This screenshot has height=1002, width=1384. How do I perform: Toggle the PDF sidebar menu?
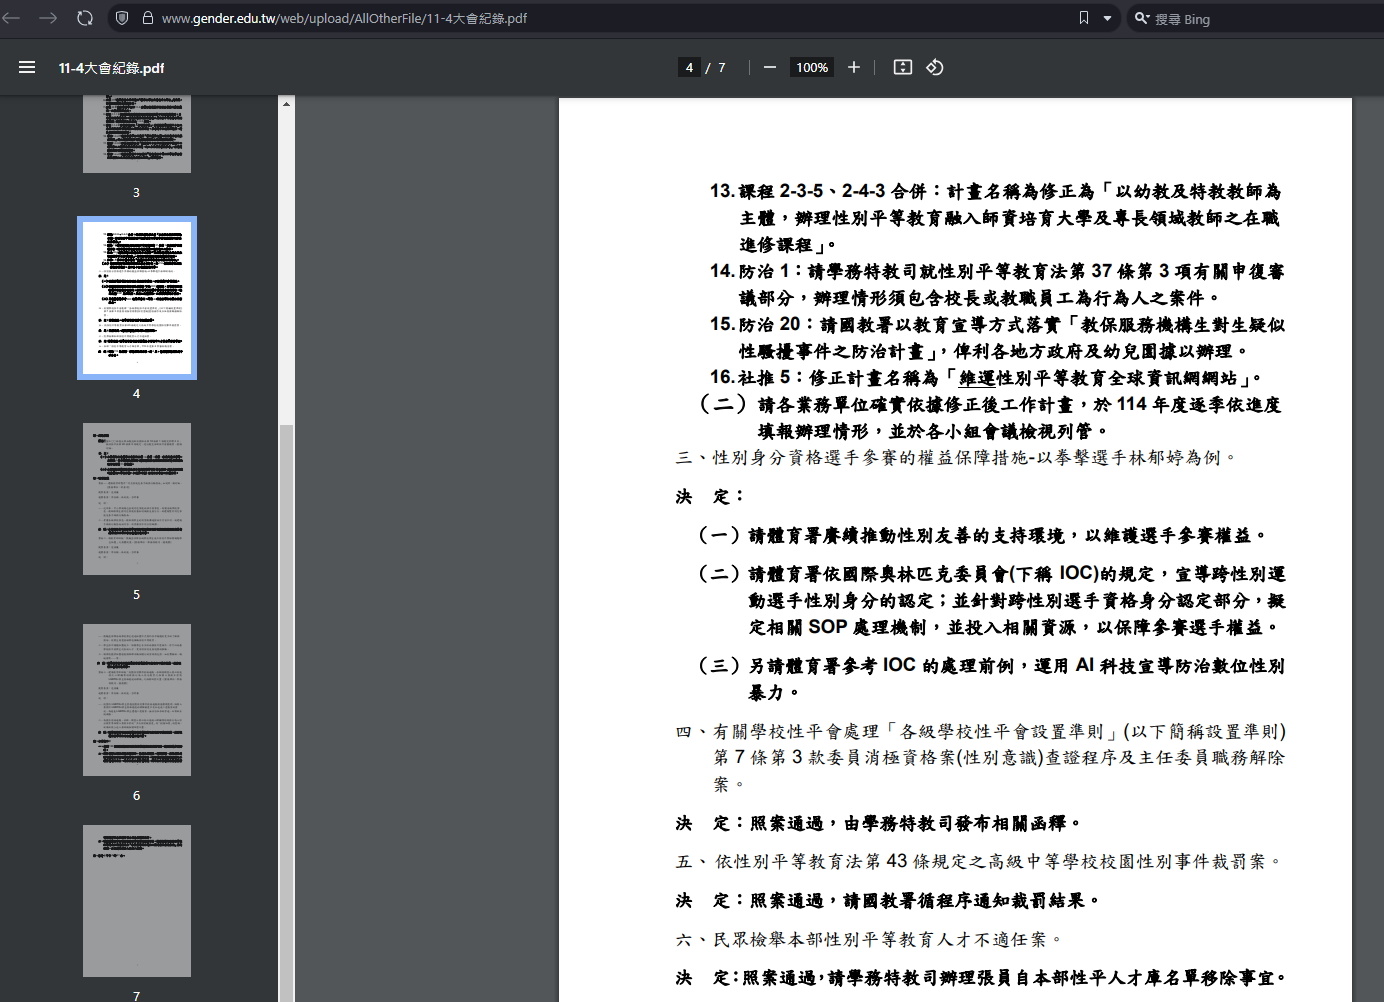click(27, 67)
